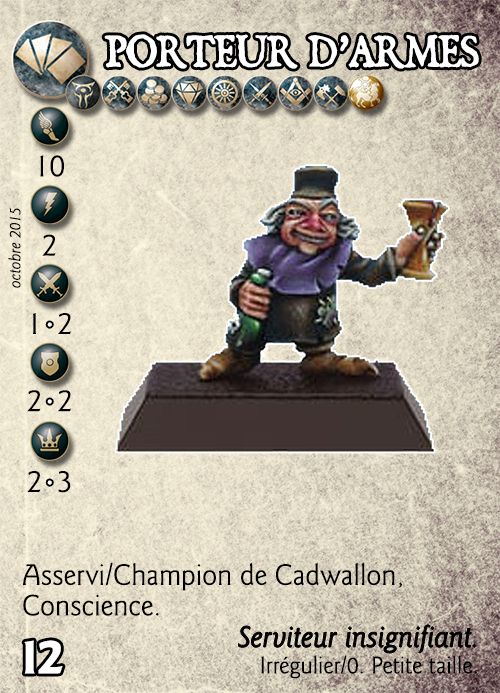This screenshot has height=693, width=500.
Task: Click the eye mask guild icon
Action: (83, 93)
